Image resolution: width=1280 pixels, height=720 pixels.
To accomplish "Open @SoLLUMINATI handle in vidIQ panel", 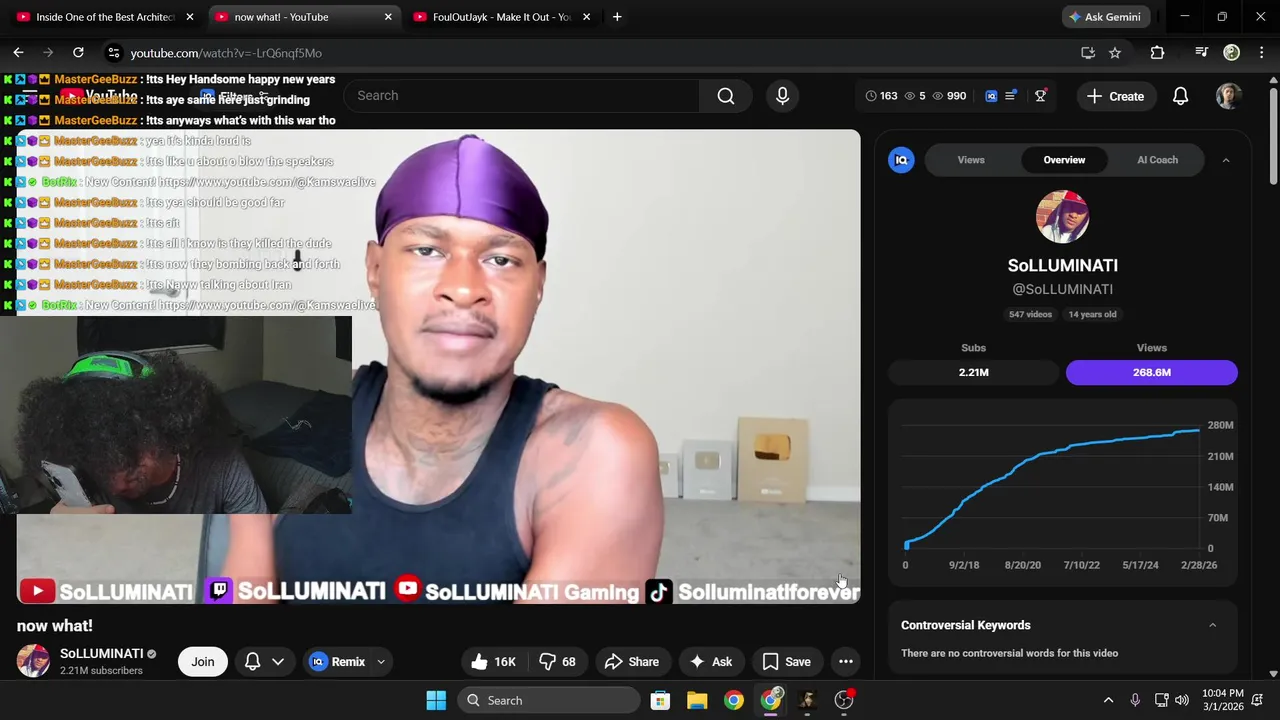I will (x=1062, y=289).
